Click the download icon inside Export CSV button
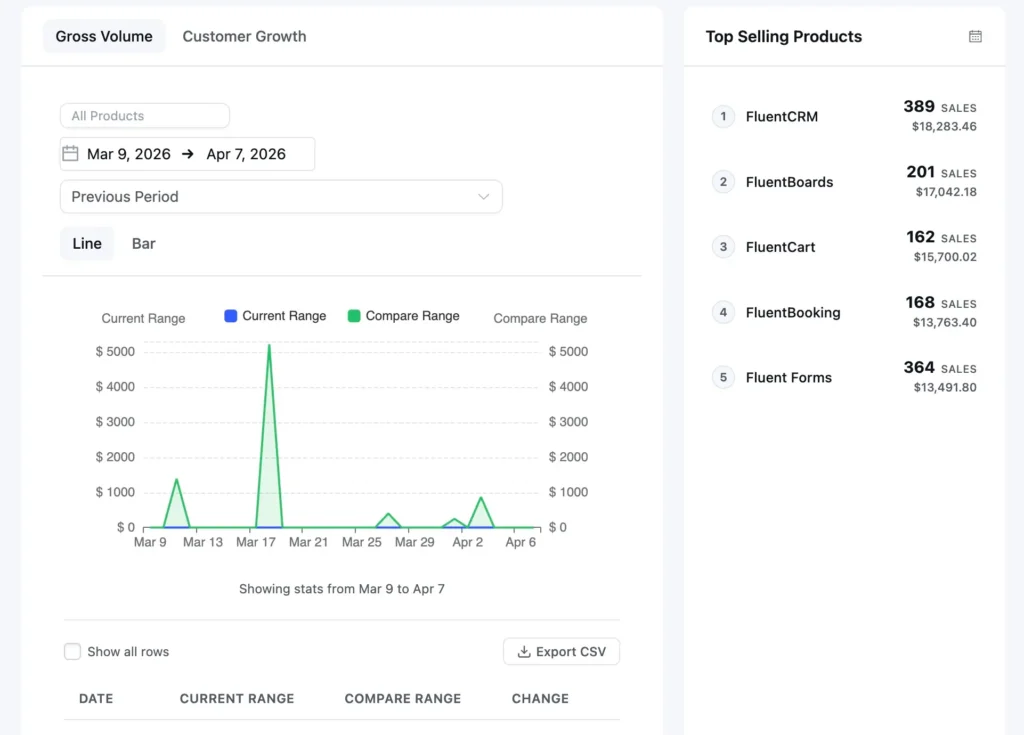The height and width of the screenshot is (735, 1024). click(523, 651)
